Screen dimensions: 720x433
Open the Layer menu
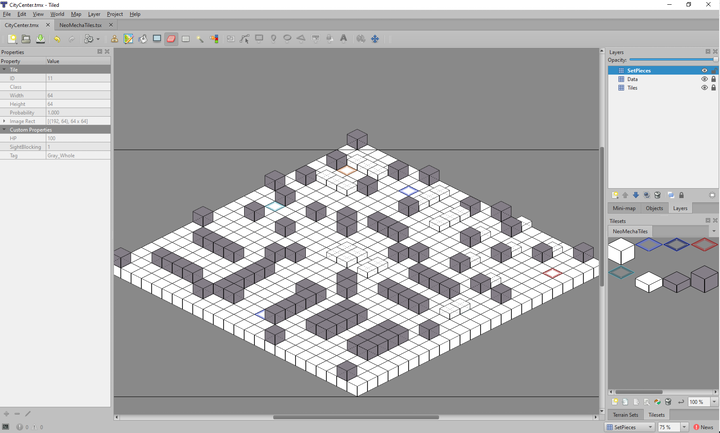(94, 14)
